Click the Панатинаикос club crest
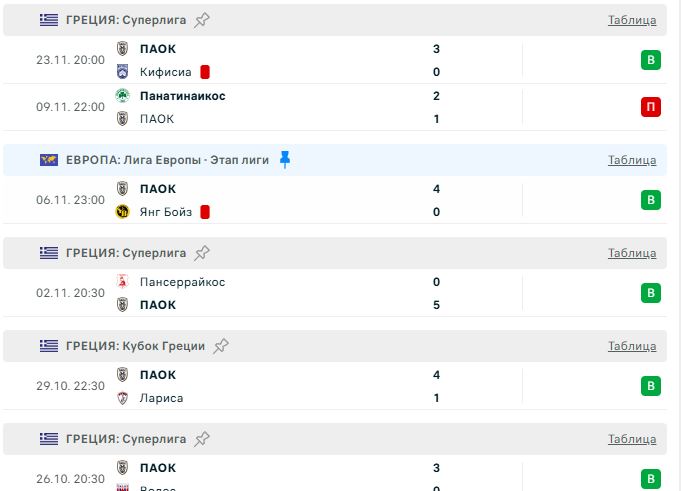Image resolution: width=681 pixels, height=491 pixels. [122, 96]
